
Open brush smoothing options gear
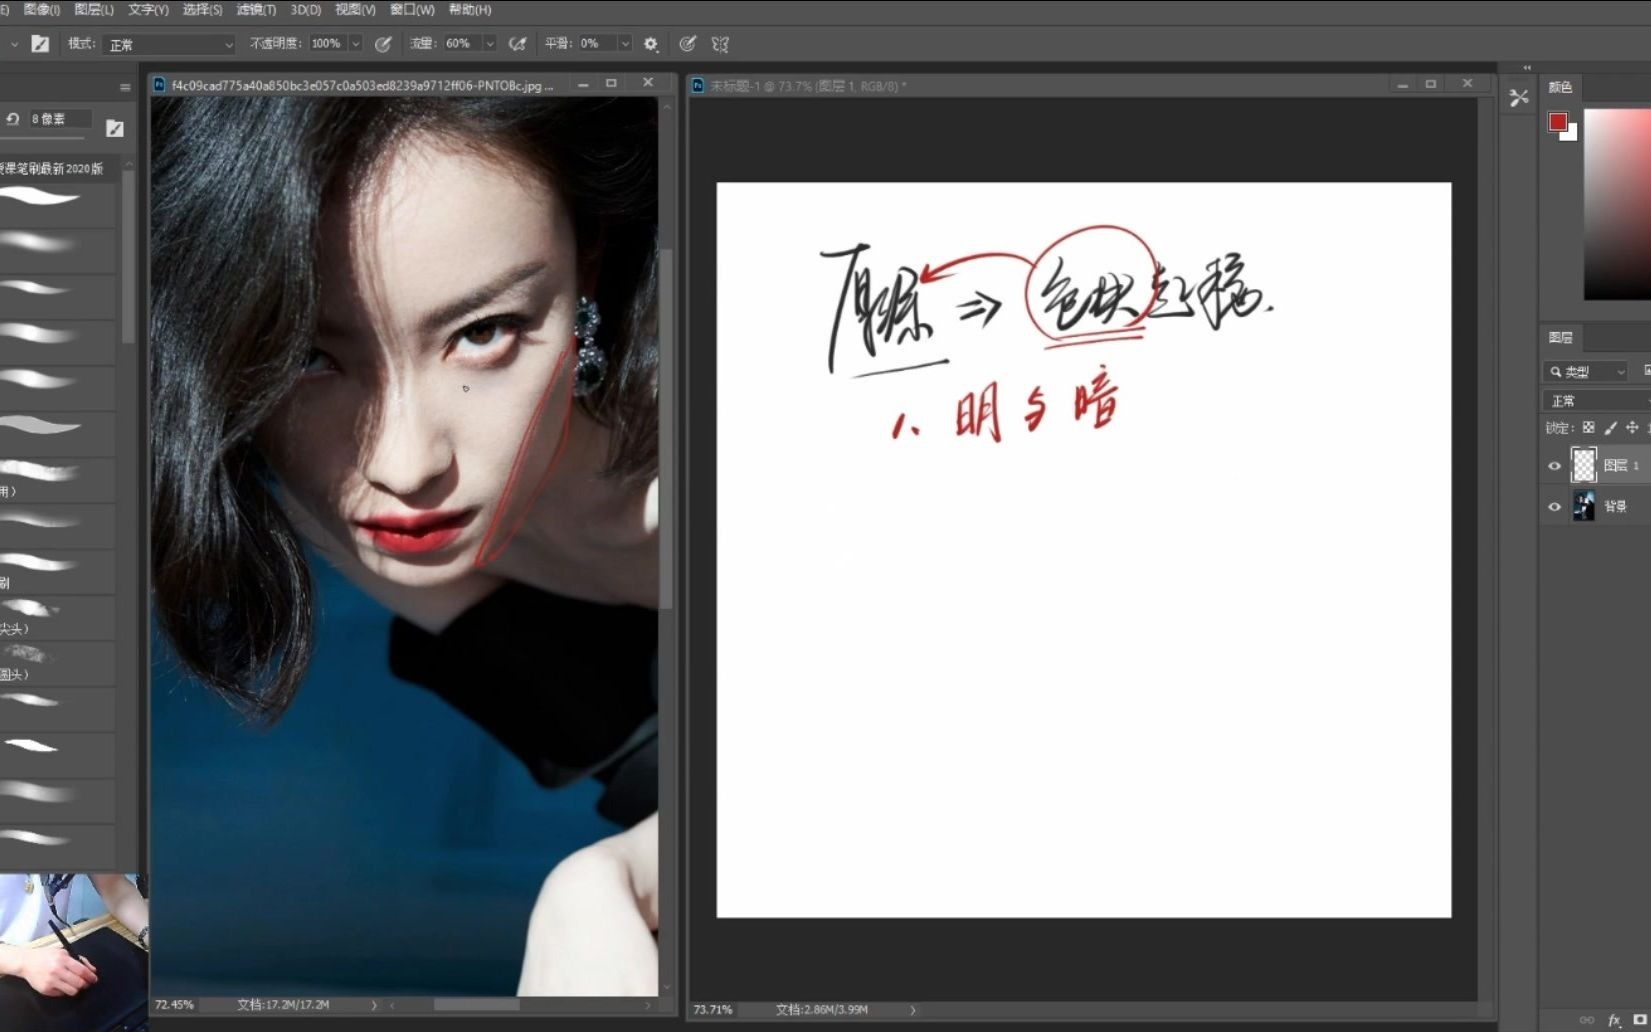coord(650,44)
